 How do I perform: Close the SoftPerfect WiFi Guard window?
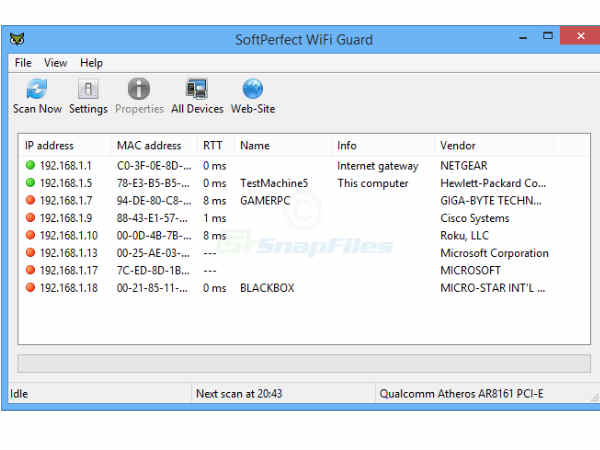580,36
